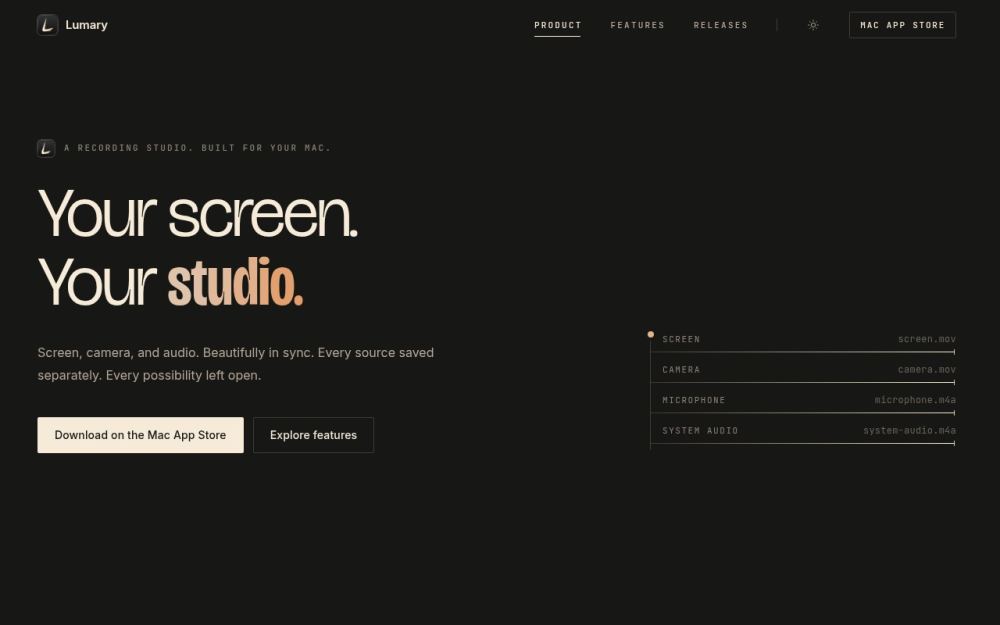Click the SYSTEM AUDIO track label
The image size is (1000, 625).
coord(700,431)
